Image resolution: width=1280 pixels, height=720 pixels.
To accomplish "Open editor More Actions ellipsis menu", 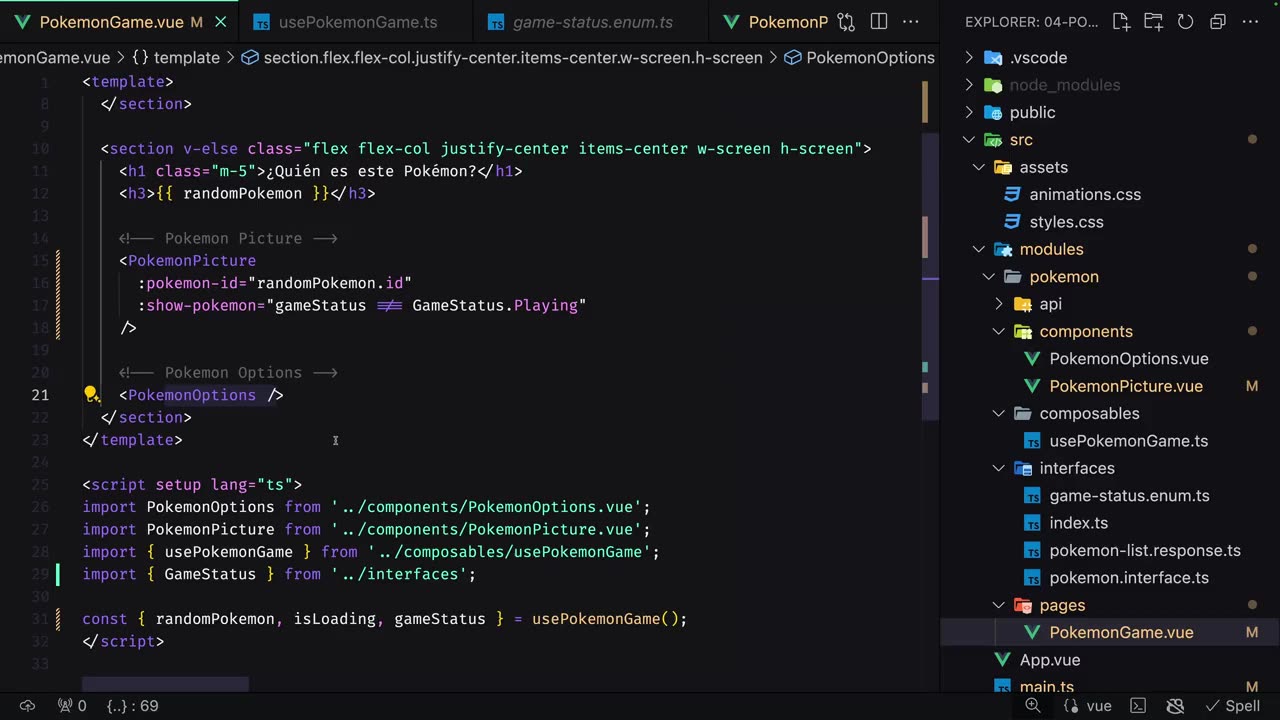I will (x=911, y=22).
